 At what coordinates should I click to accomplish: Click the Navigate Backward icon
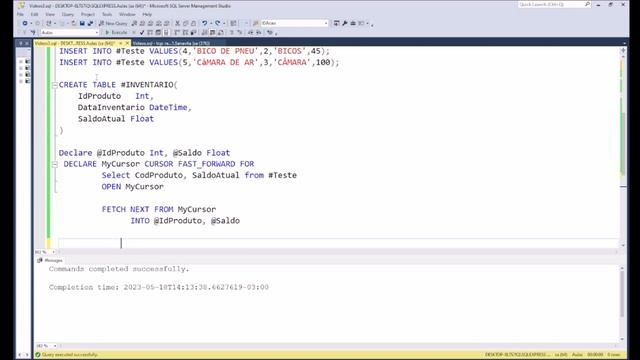(25, 23)
